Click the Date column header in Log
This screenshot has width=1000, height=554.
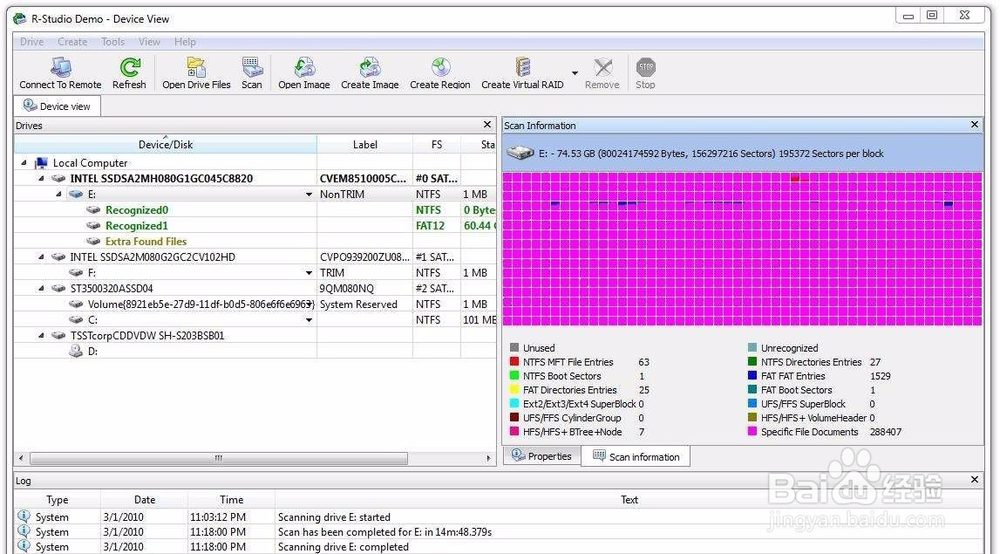144,499
